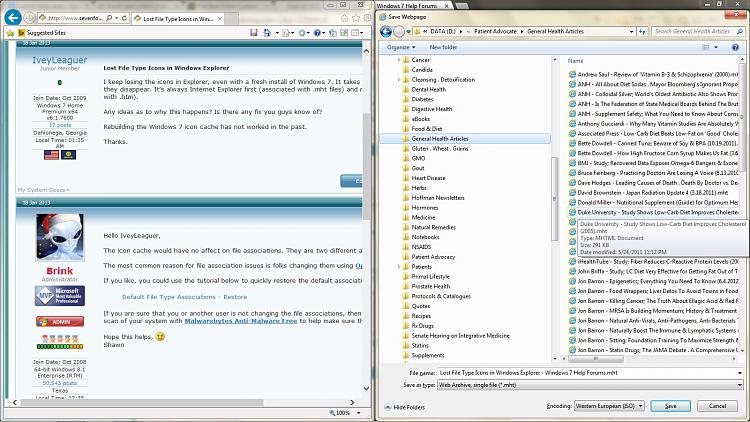Open the Malwarebytes Anti-Malware Free link
The width and height of the screenshot is (750, 422).
pos(241,321)
